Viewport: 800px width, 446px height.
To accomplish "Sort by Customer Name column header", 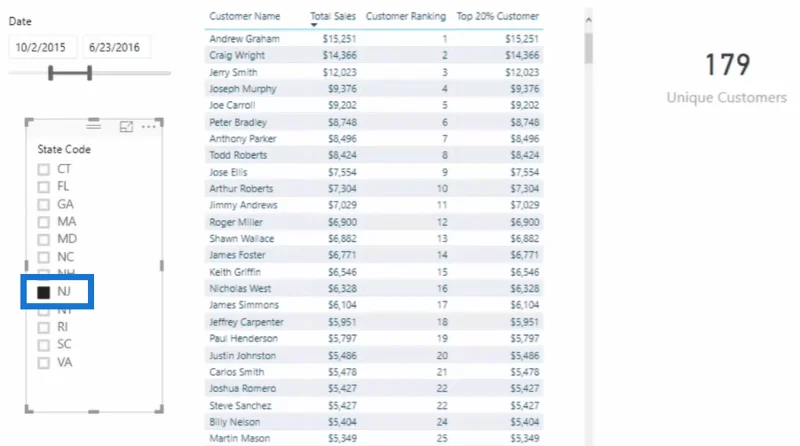I will (x=244, y=16).
